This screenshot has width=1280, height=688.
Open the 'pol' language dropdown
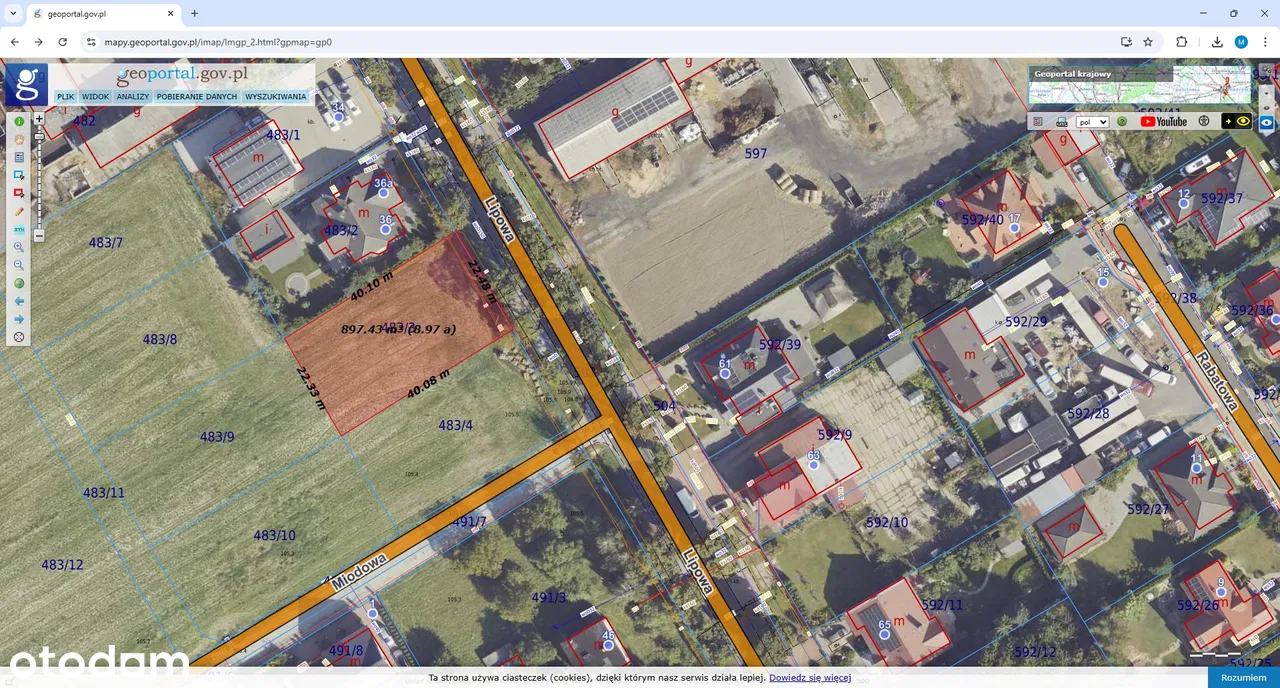point(1092,122)
